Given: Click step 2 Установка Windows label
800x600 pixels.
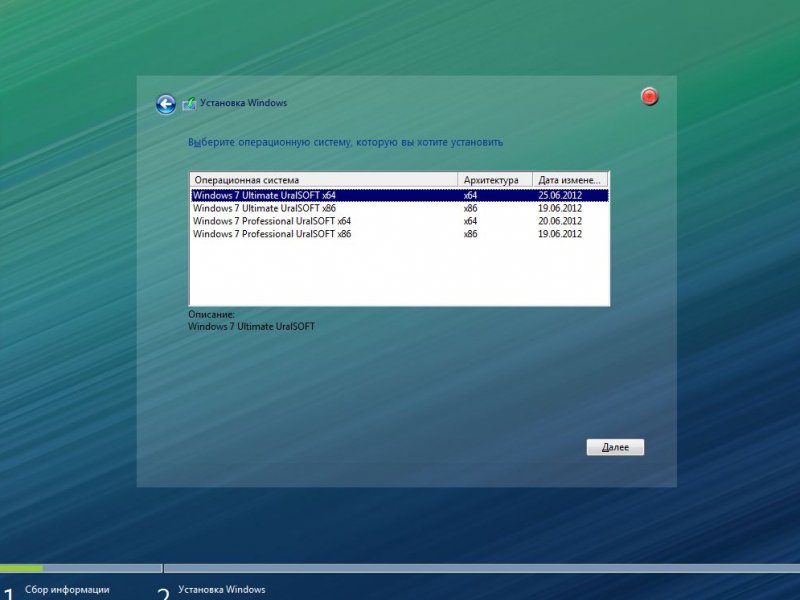Looking at the screenshot, I should [222, 590].
